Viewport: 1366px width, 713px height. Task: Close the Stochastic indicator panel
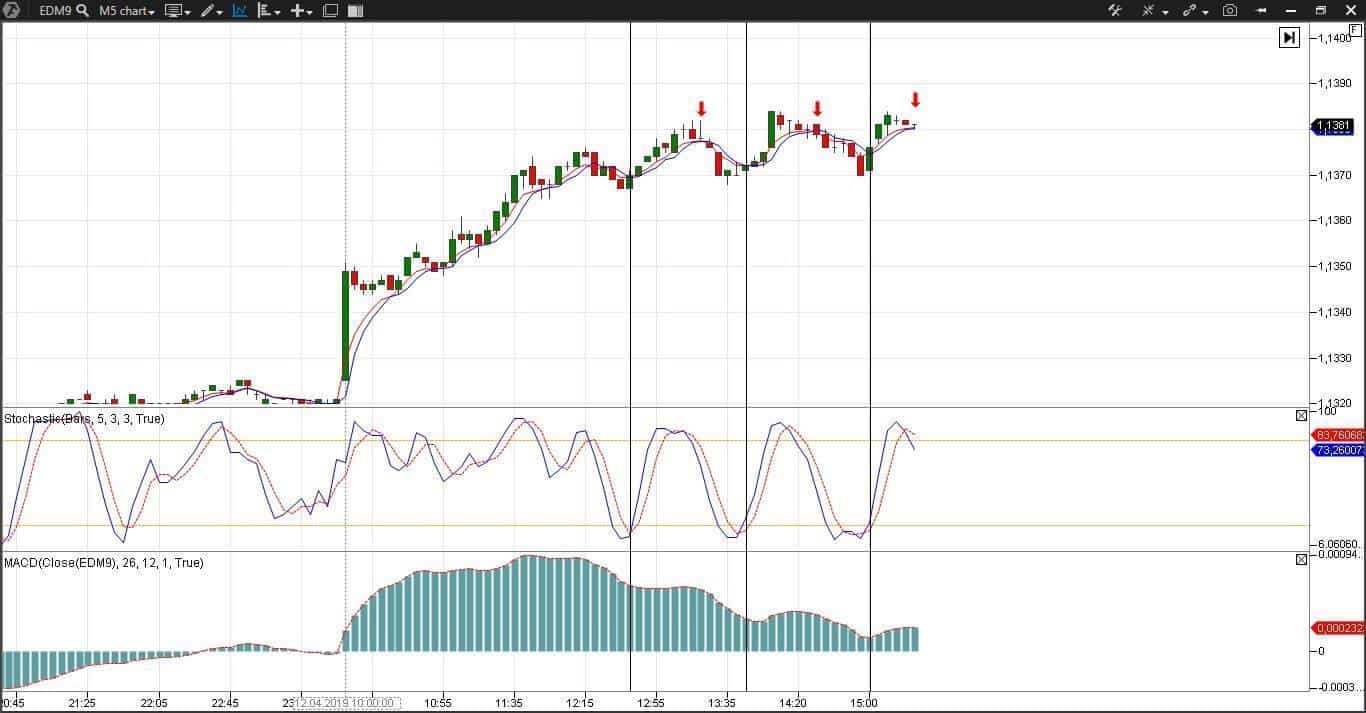pyautogui.click(x=1301, y=415)
